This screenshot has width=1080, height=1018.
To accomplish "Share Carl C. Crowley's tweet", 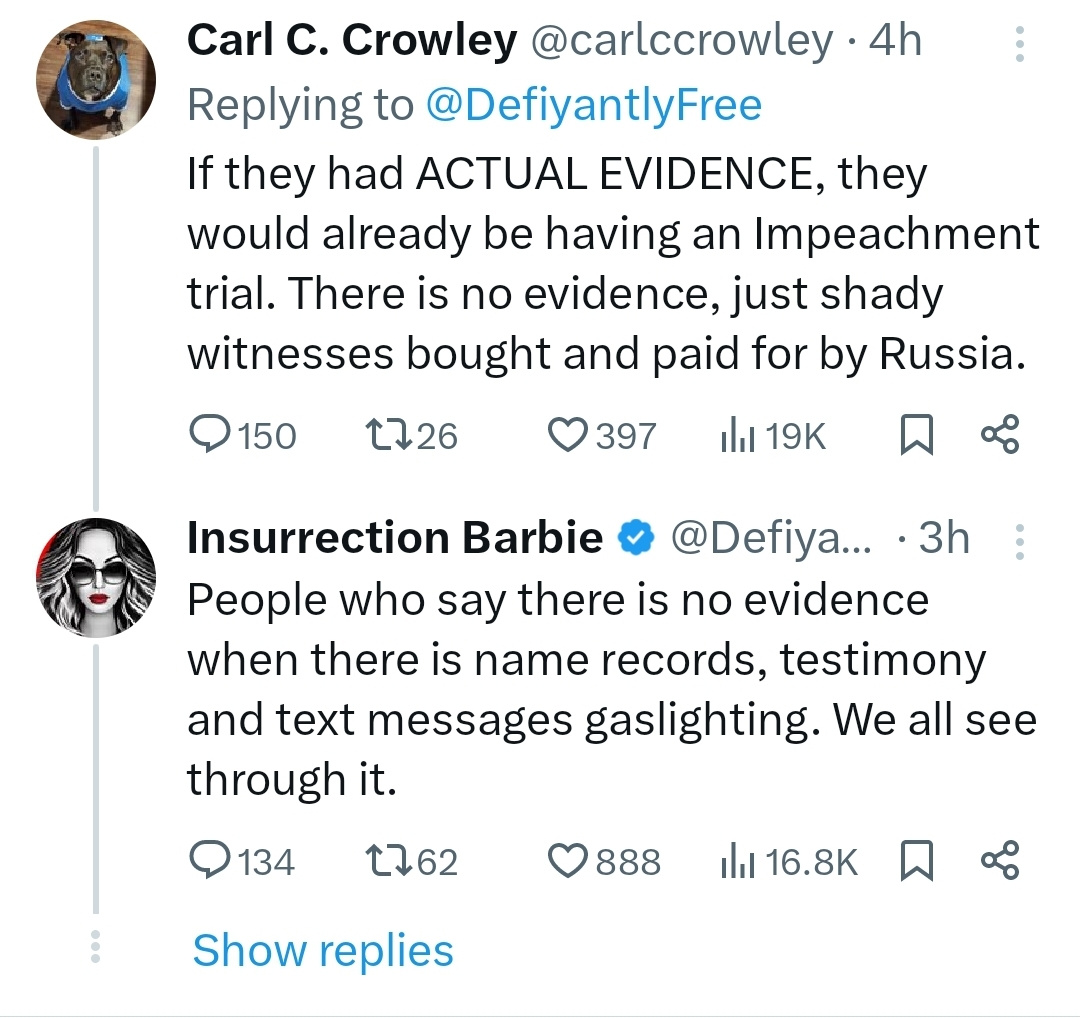I will pyautogui.click(x=1000, y=435).
